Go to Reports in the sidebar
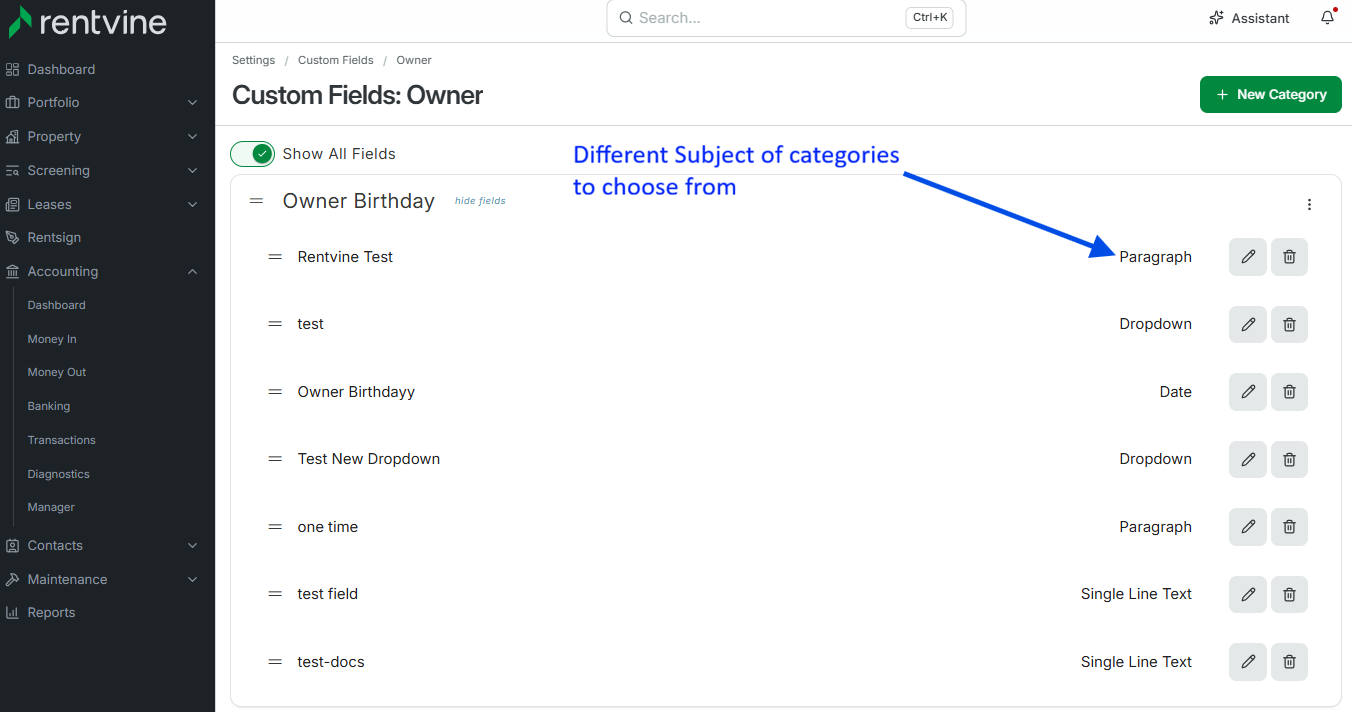 point(51,613)
